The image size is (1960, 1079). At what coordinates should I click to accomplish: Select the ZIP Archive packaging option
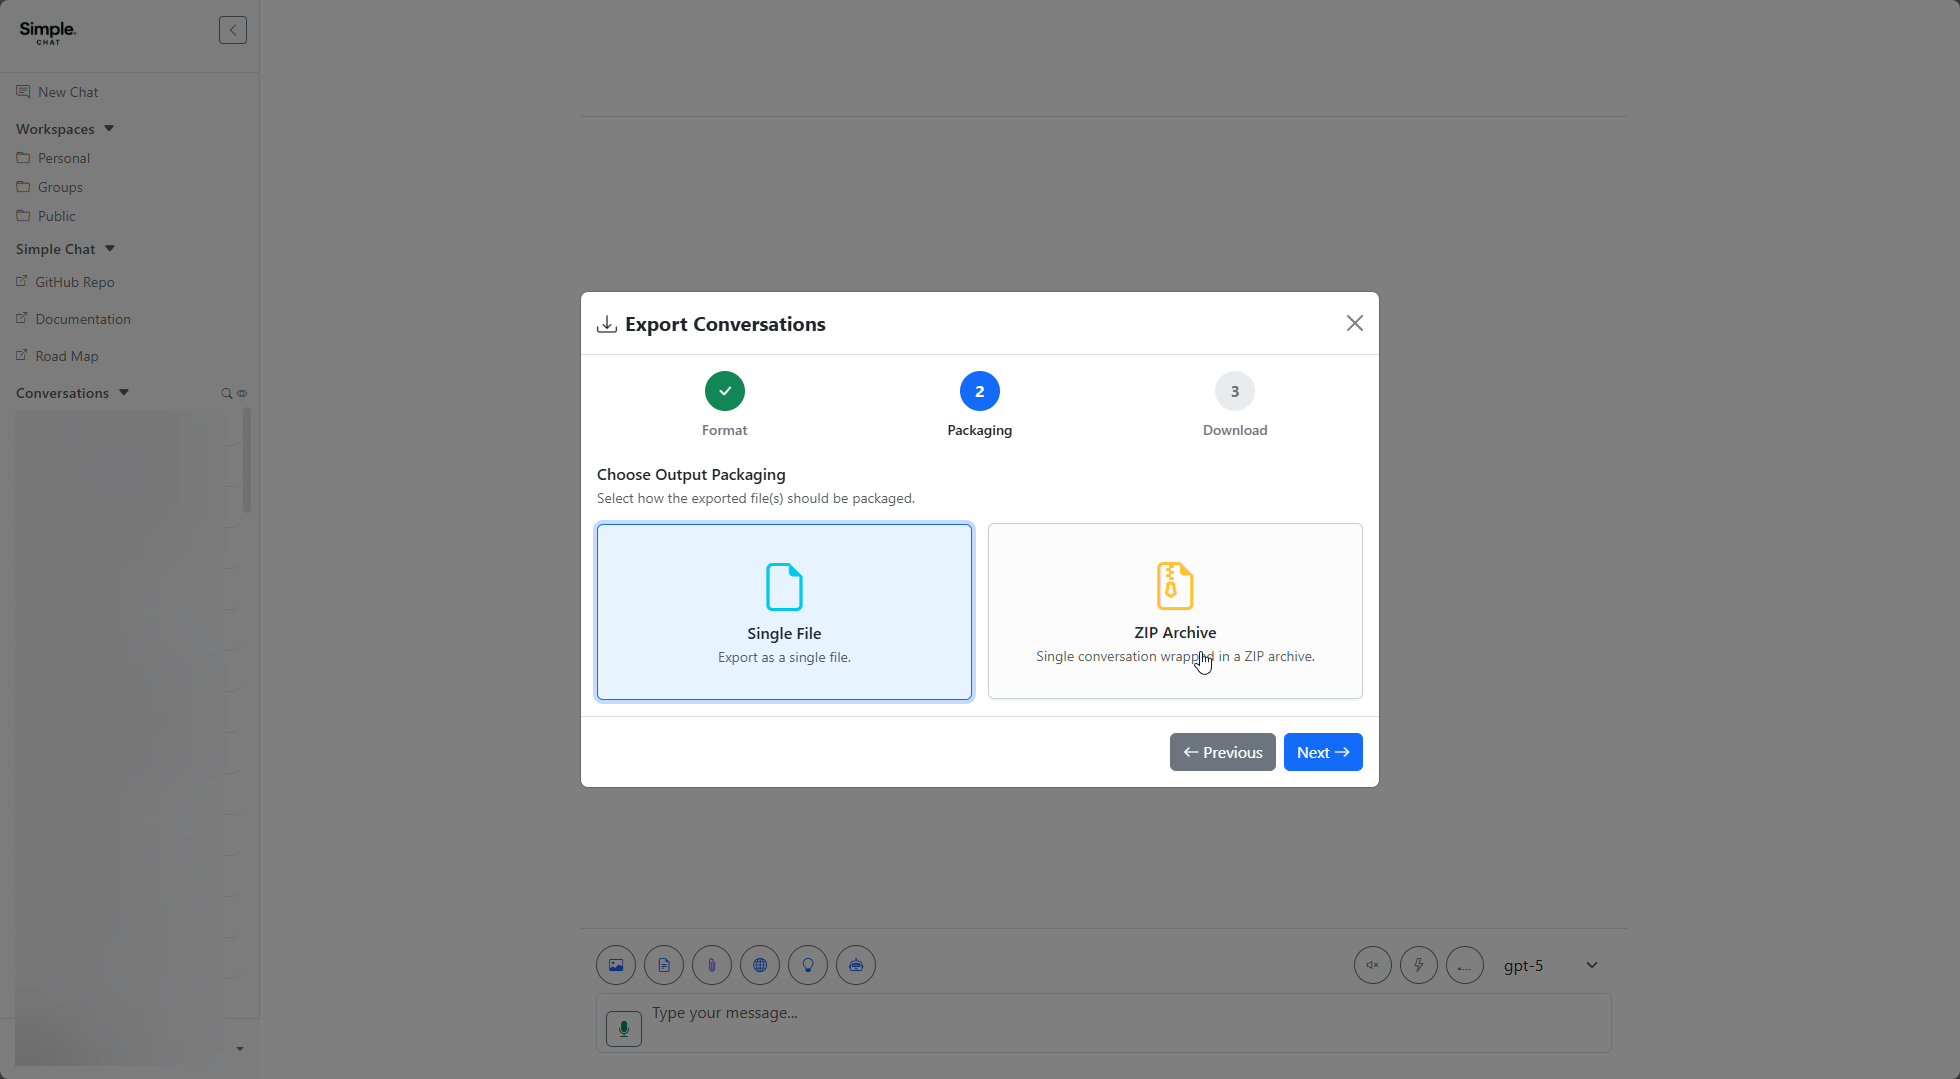click(1175, 611)
